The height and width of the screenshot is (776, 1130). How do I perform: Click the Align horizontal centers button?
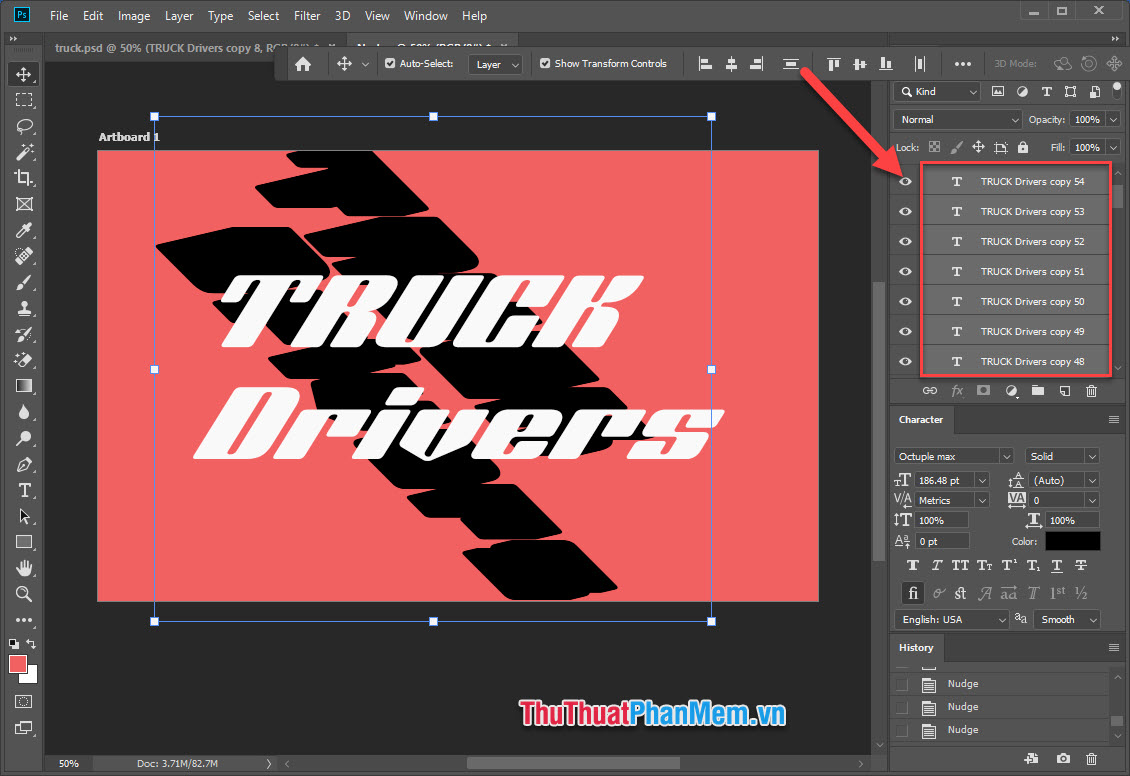tap(730, 63)
